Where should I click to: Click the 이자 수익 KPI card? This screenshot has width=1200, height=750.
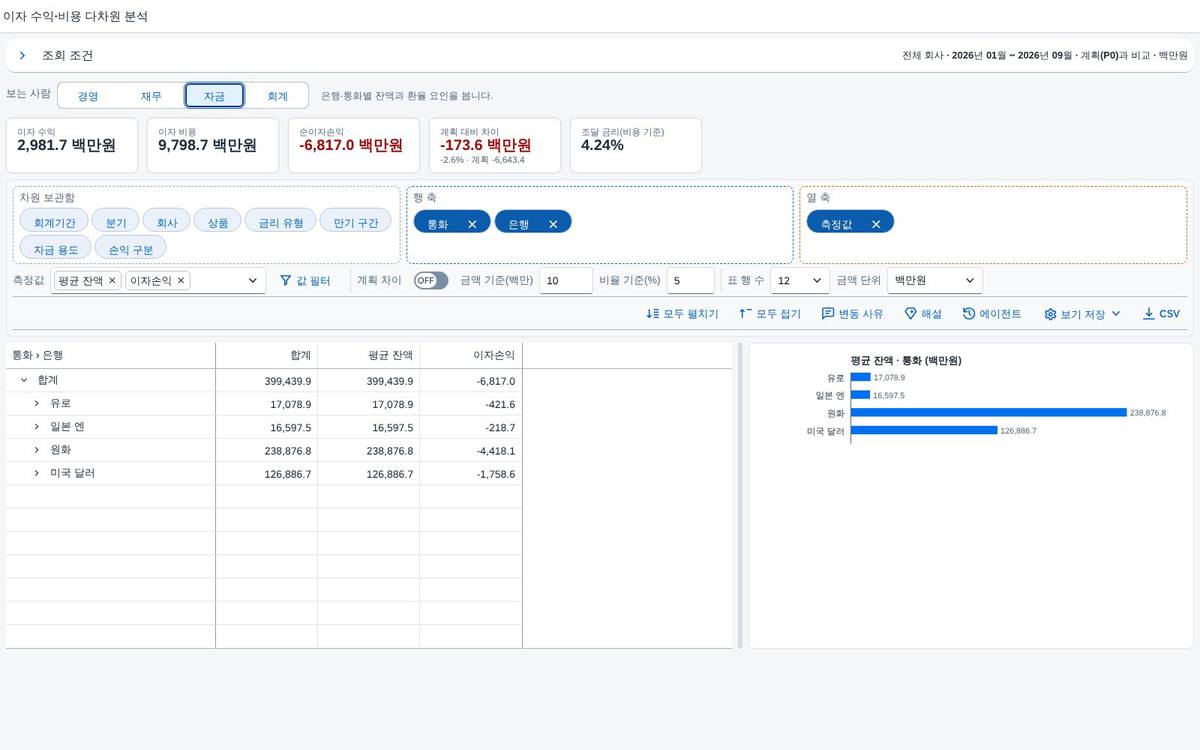(x=74, y=145)
